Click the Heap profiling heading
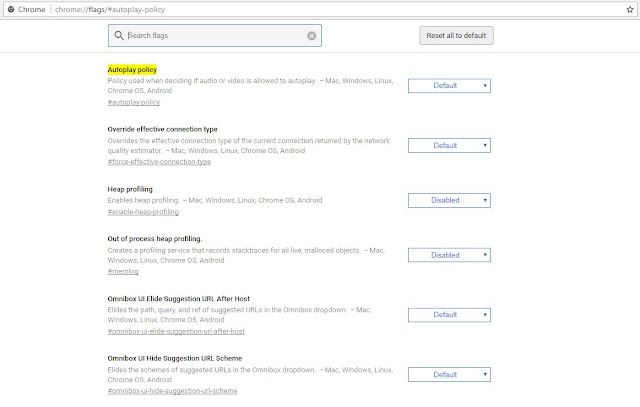The height and width of the screenshot is (407, 640). [x=130, y=189]
